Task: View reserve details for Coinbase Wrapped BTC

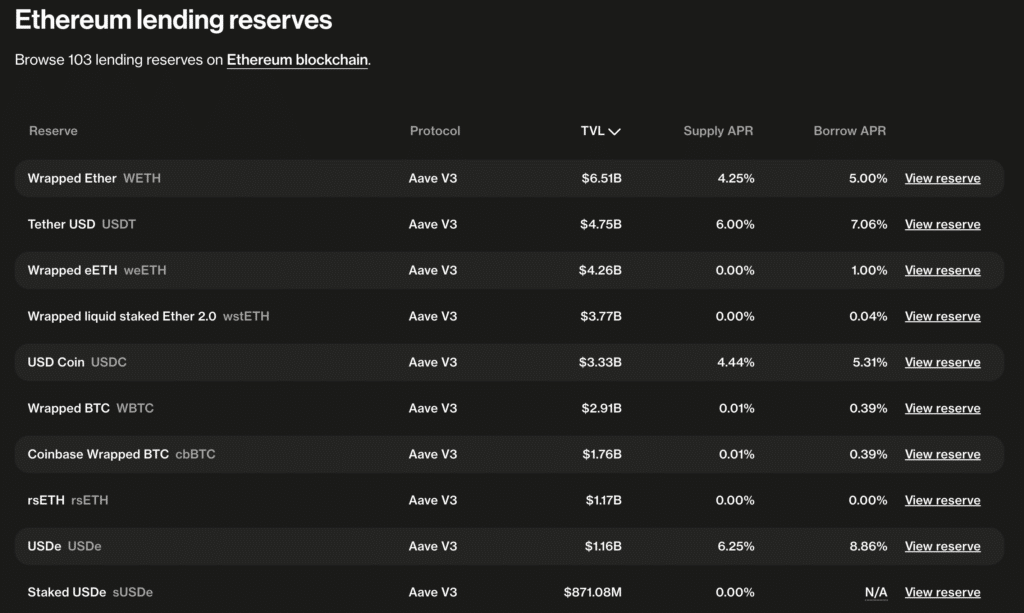Action: click(941, 454)
